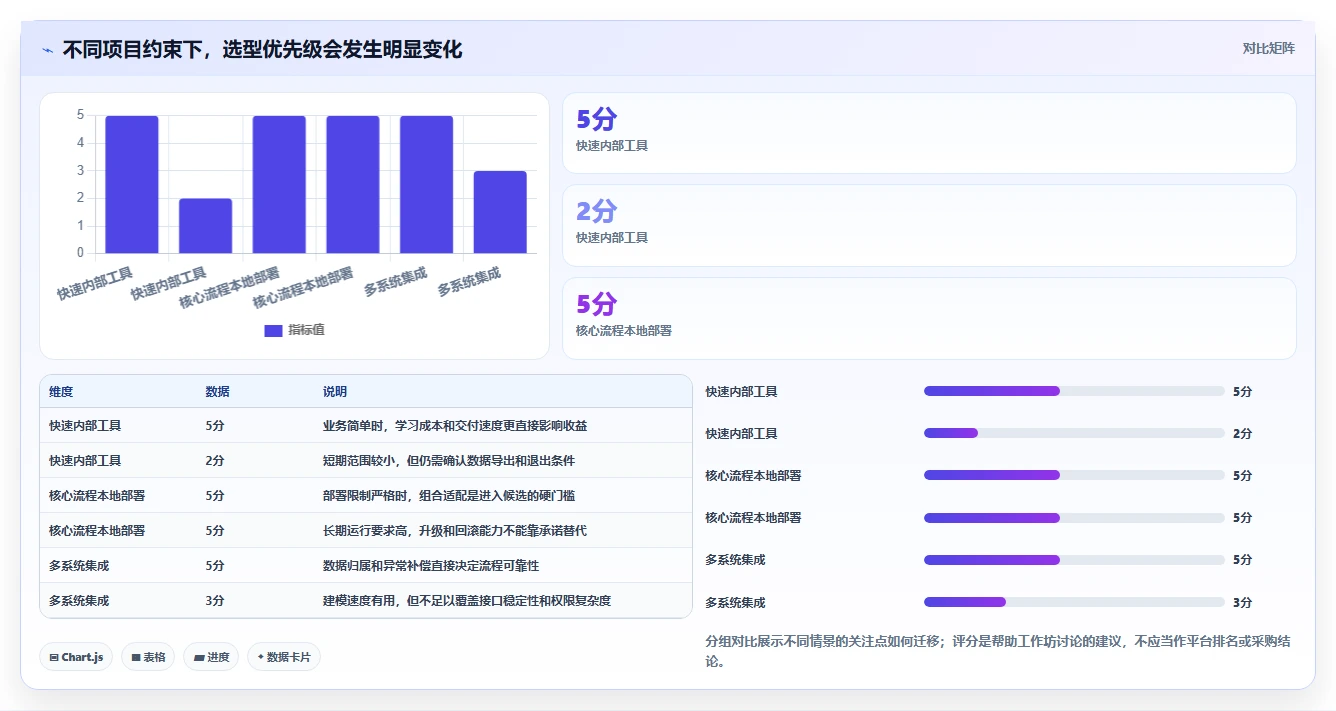Viewport: 1336px width, 711px height.
Task: Select the 数据卡片 tag
Action: pos(284,657)
